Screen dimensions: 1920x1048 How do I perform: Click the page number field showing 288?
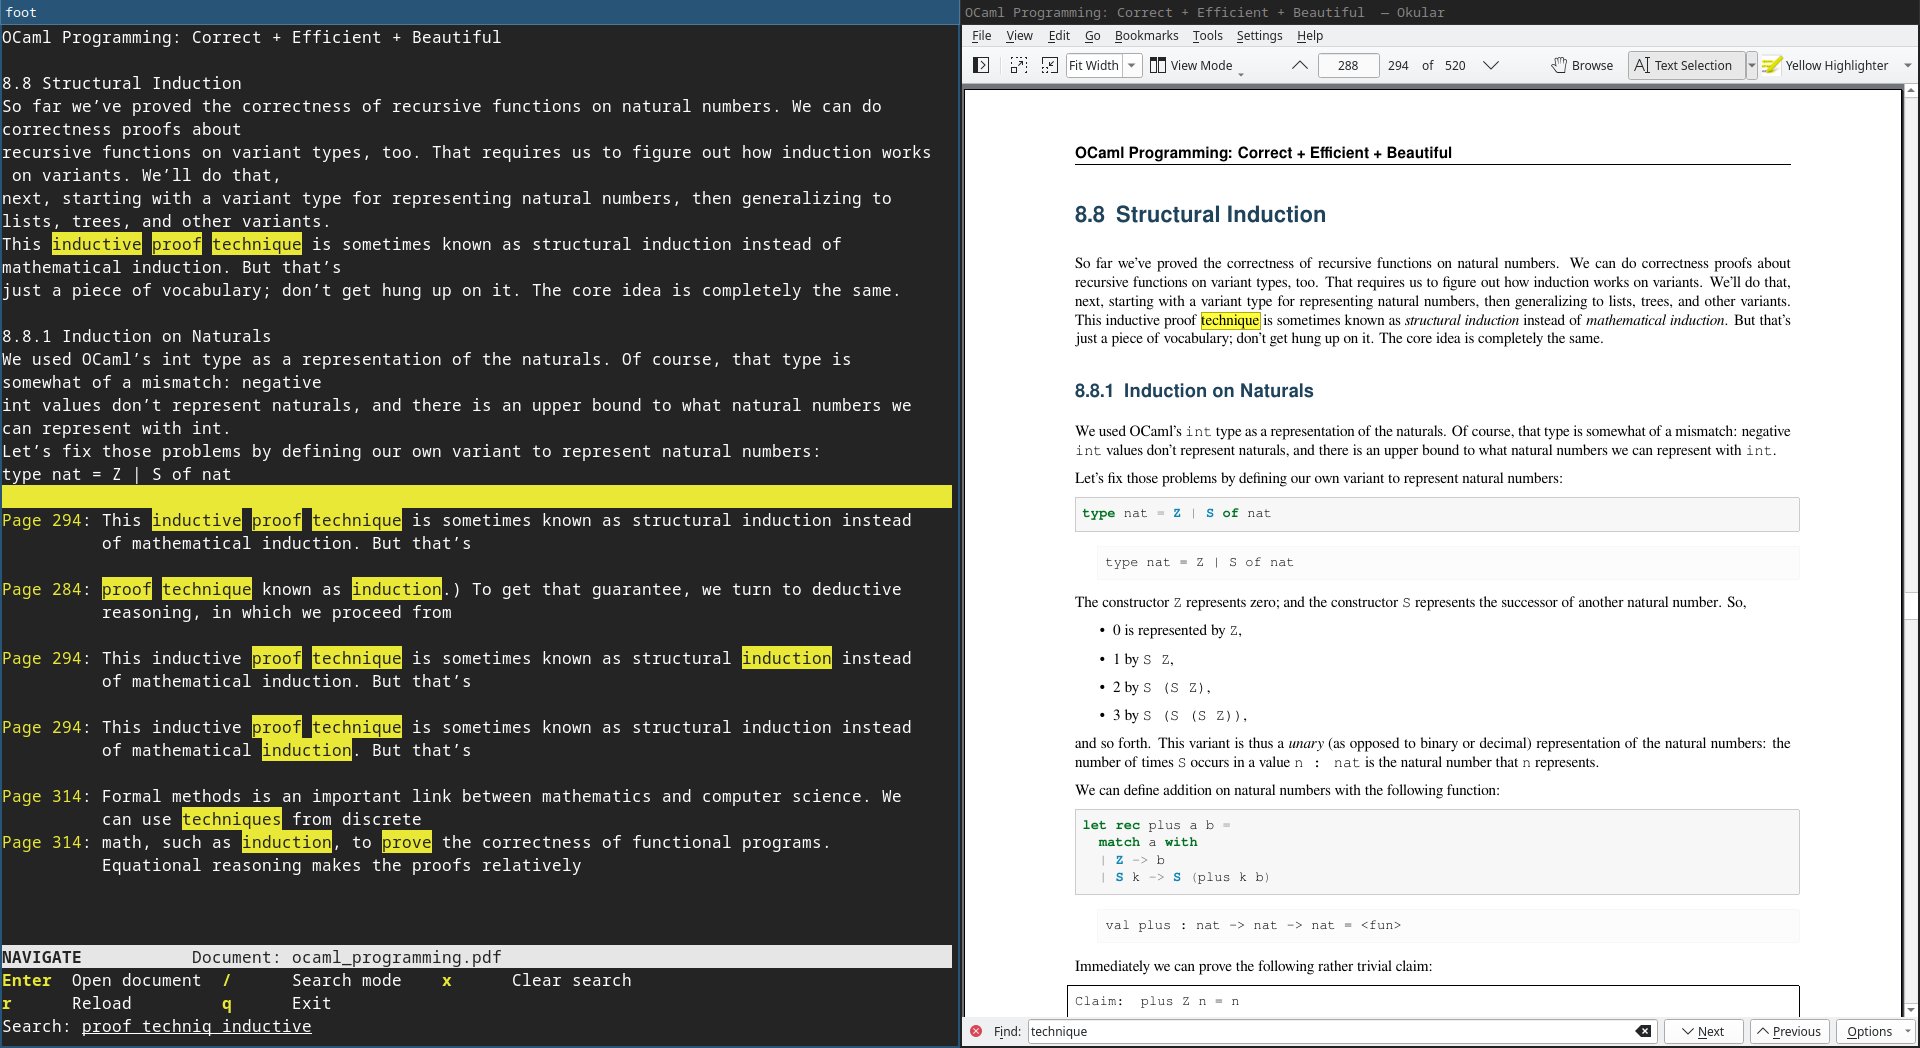tap(1348, 65)
